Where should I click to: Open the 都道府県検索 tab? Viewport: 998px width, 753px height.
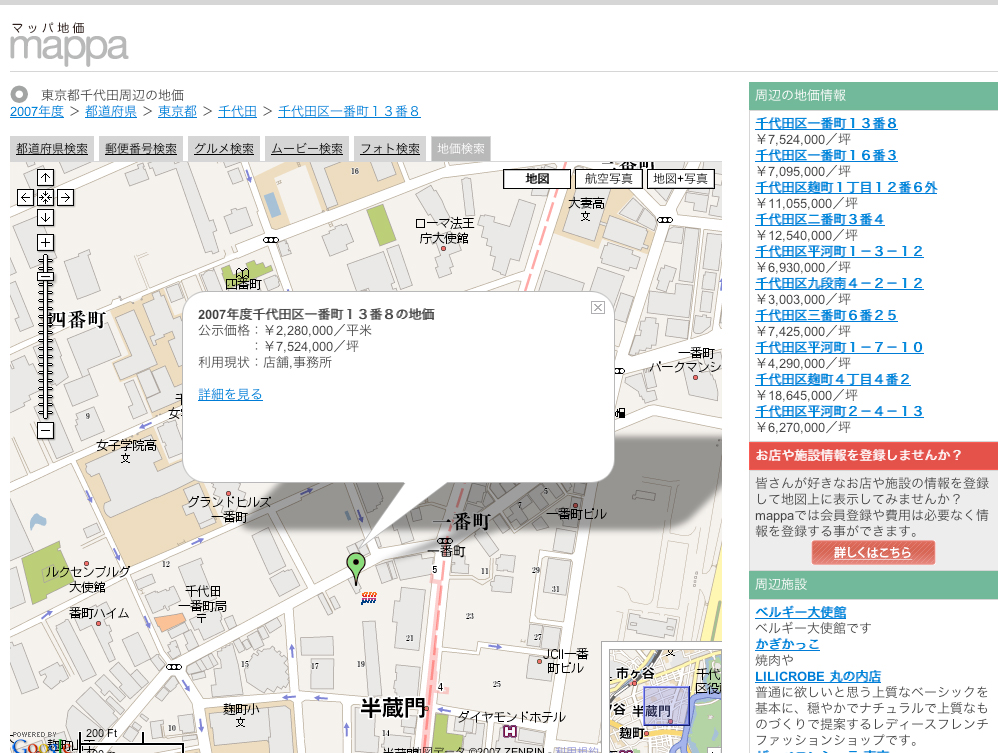pyautogui.click(x=52, y=149)
